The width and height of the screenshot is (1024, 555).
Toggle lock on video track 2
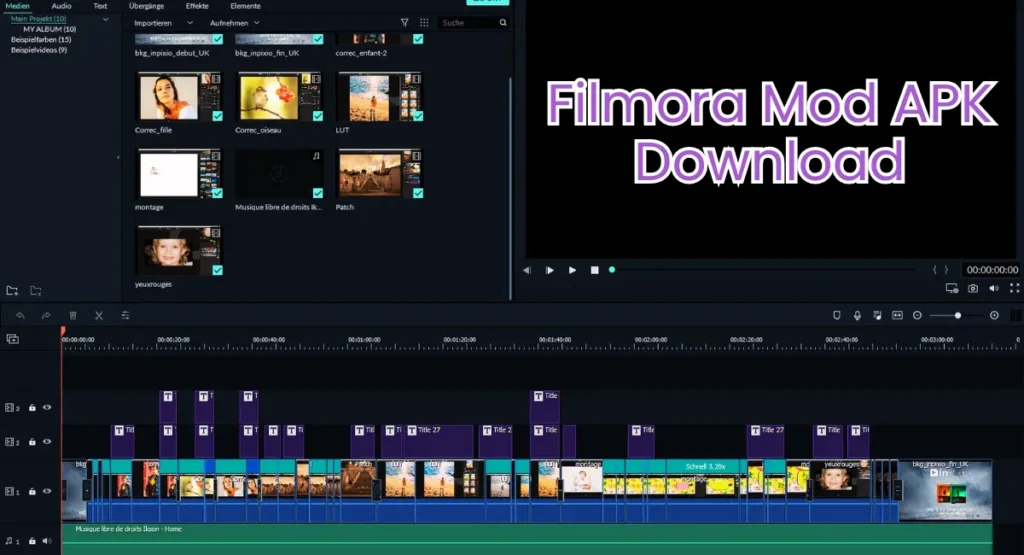pyautogui.click(x=32, y=442)
